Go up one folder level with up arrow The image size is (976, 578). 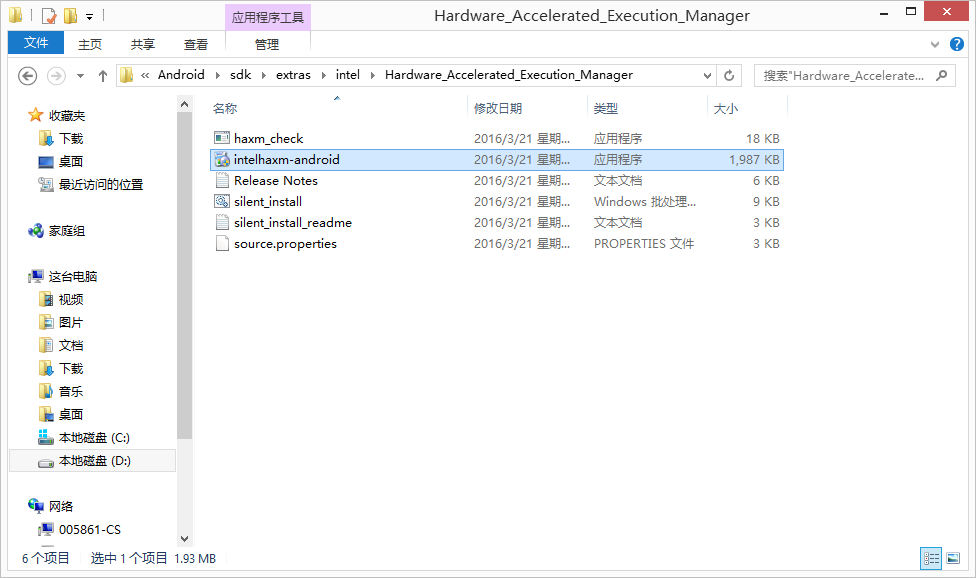point(103,75)
